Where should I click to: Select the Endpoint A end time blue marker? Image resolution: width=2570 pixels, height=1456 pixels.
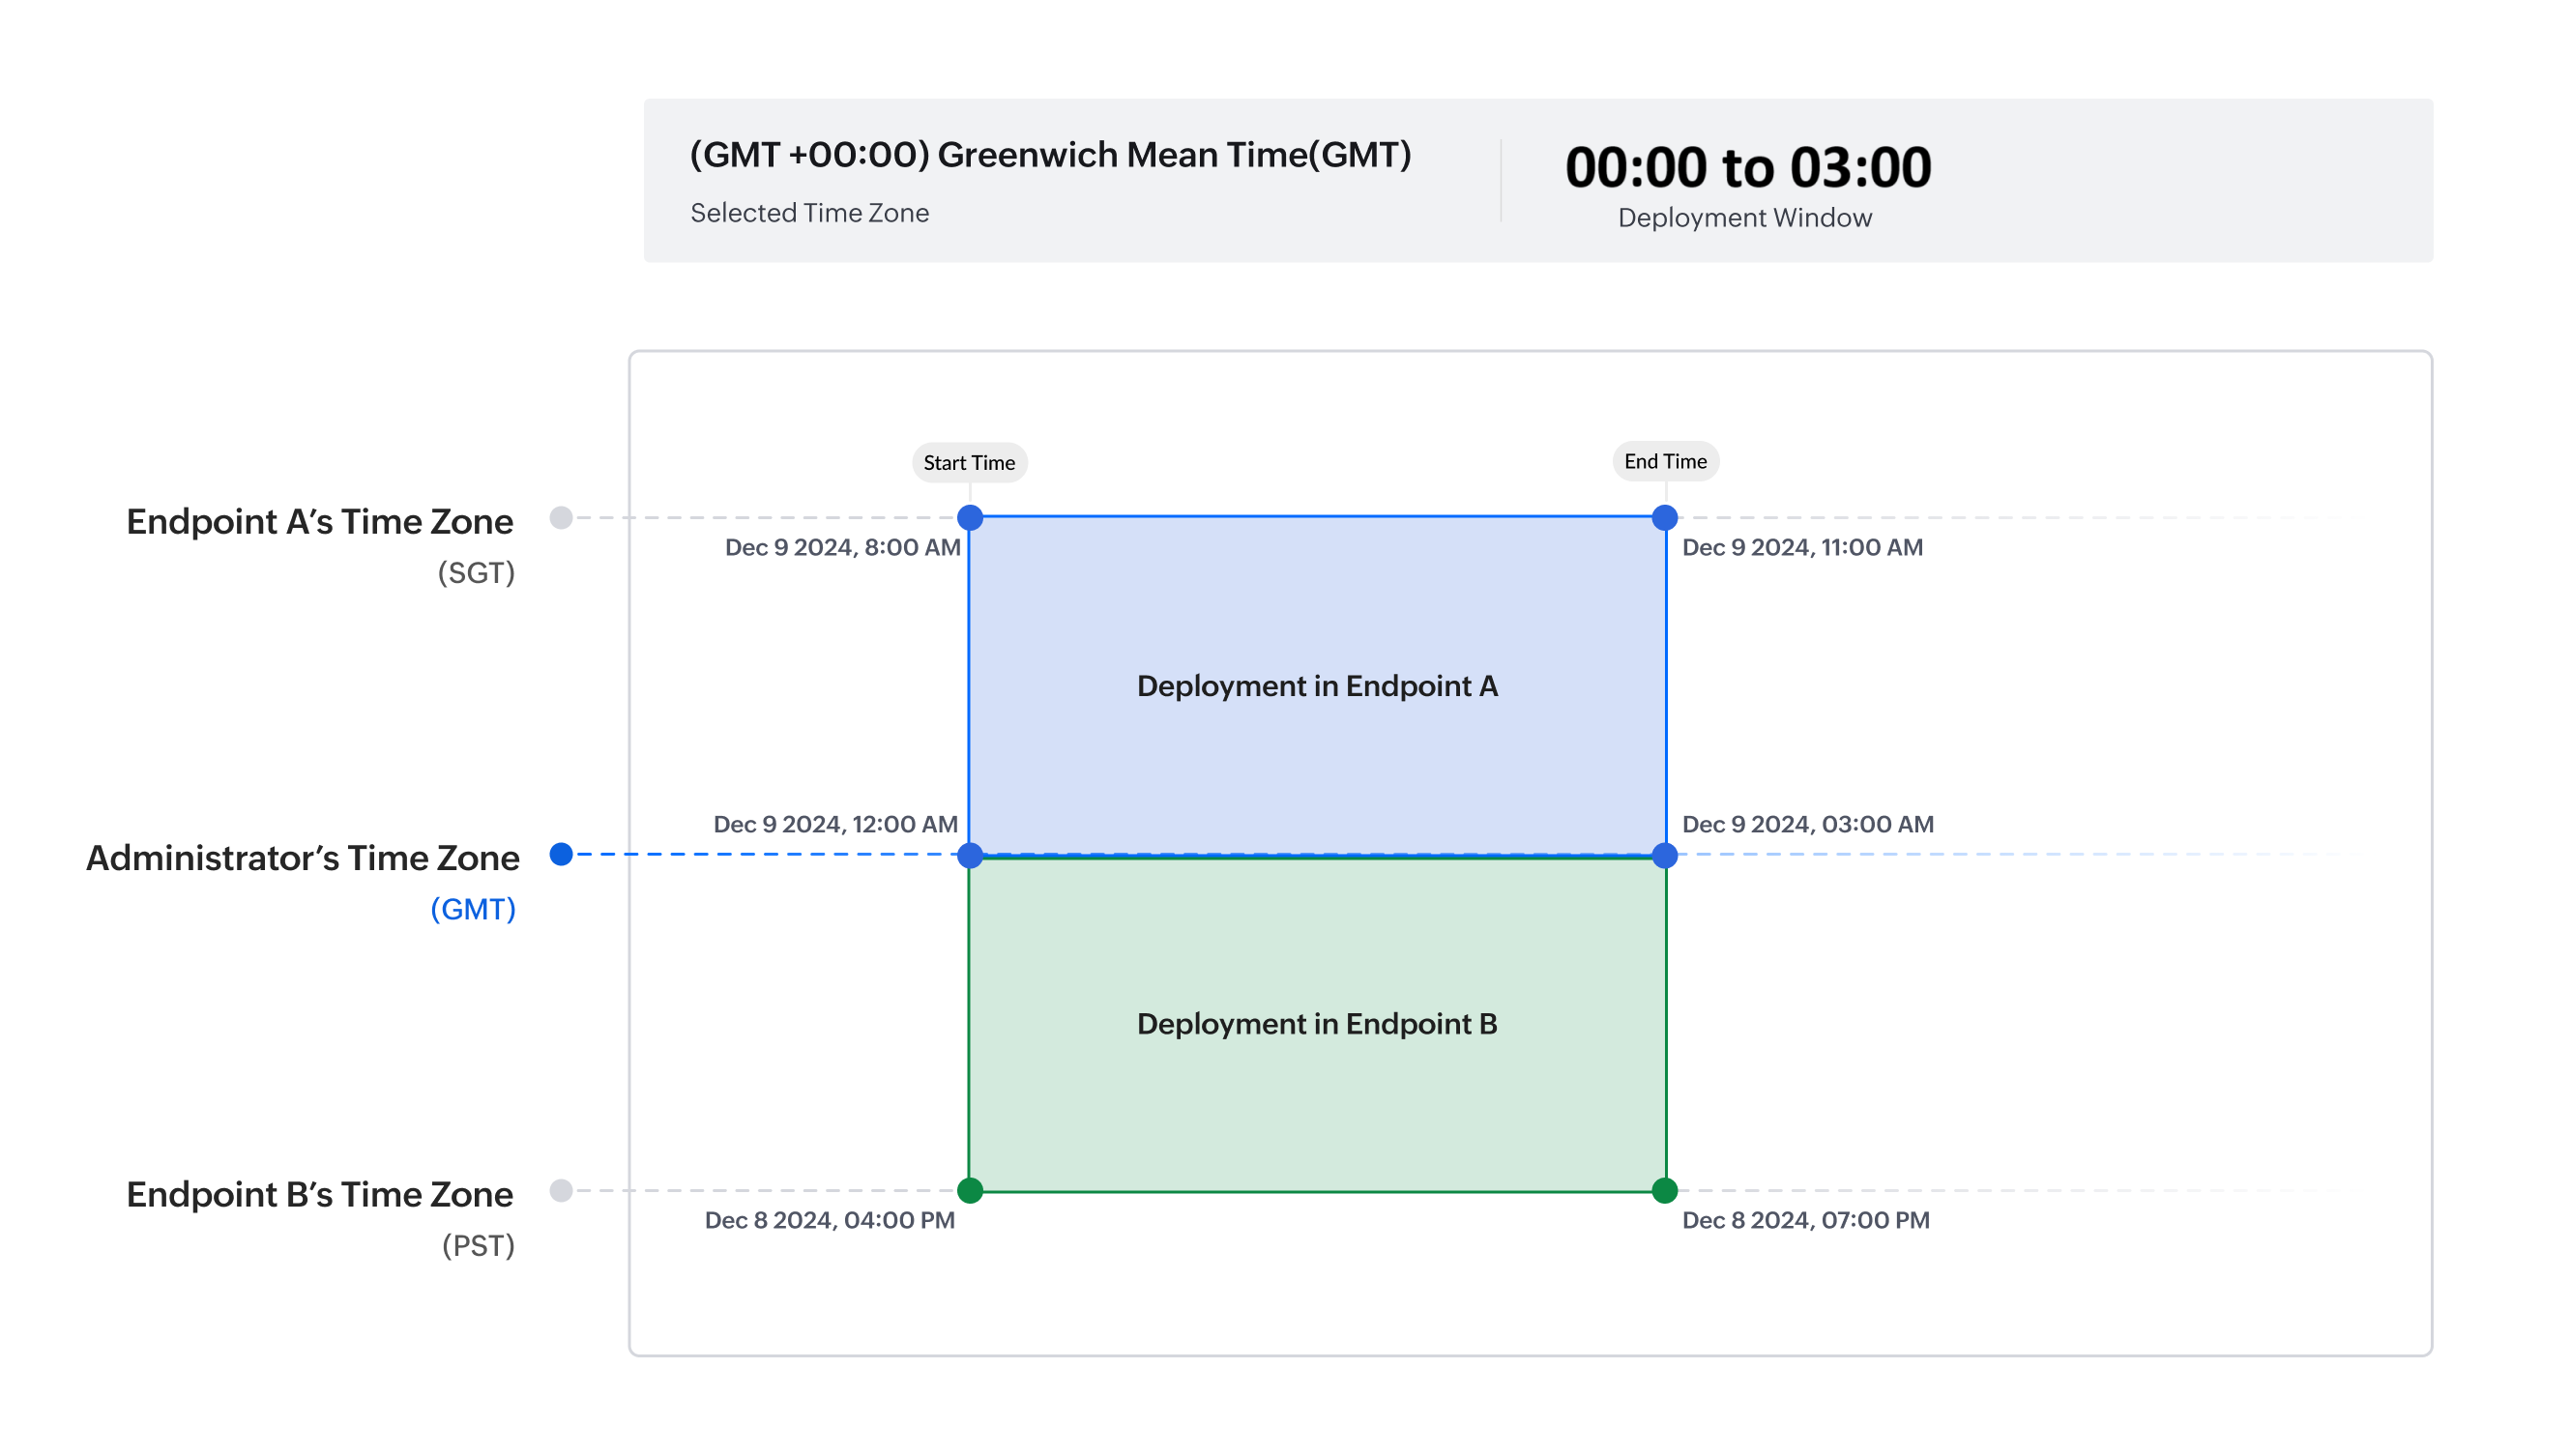coord(1664,517)
